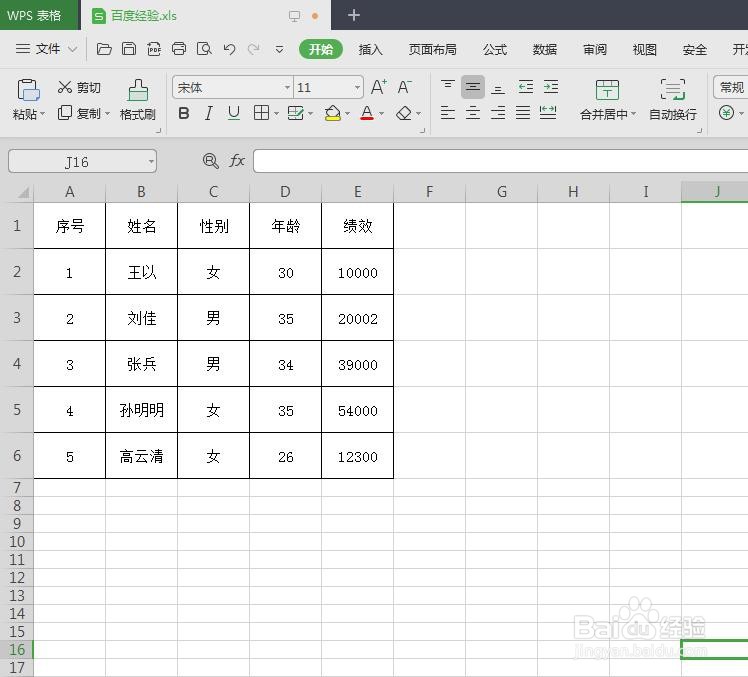Image resolution: width=748 pixels, height=677 pixels.
Task: Select cell with value 54000
Action: tap(357, 410)
